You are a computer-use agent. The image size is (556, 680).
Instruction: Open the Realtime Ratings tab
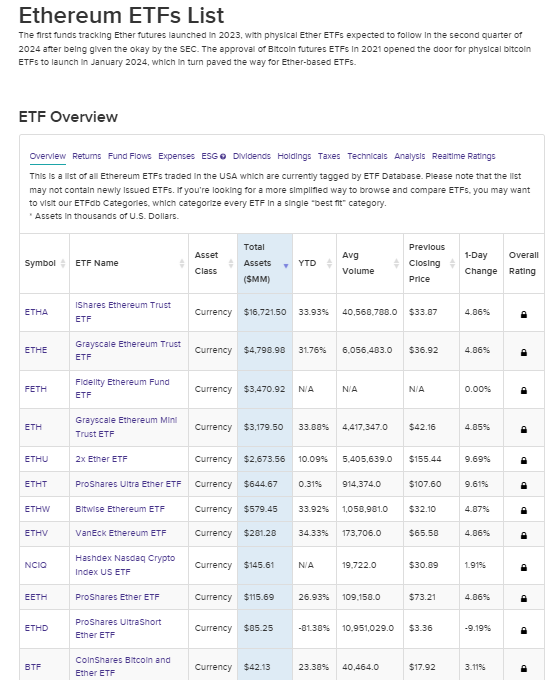[464, 156]
